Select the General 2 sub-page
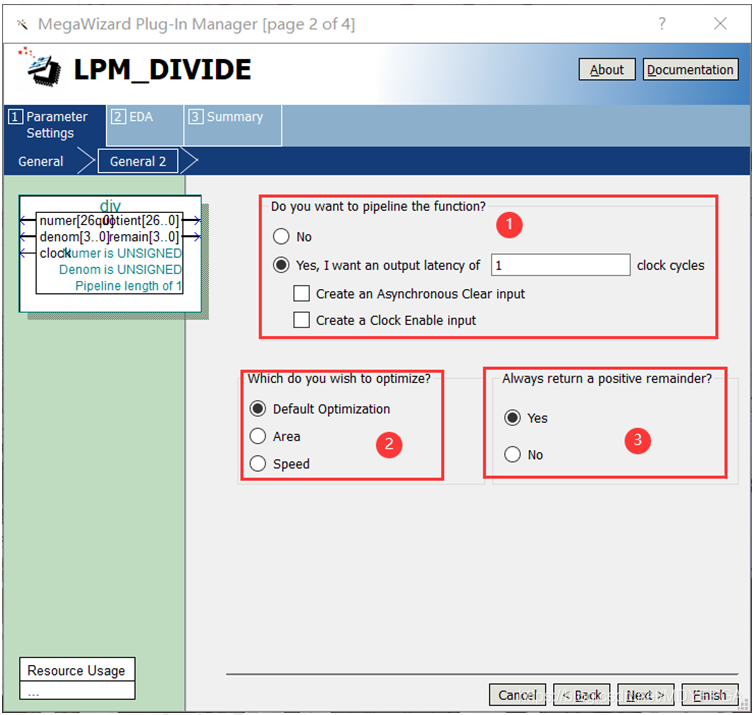The width and height of the screenshot is (753, 715). (x=138, y=161)
